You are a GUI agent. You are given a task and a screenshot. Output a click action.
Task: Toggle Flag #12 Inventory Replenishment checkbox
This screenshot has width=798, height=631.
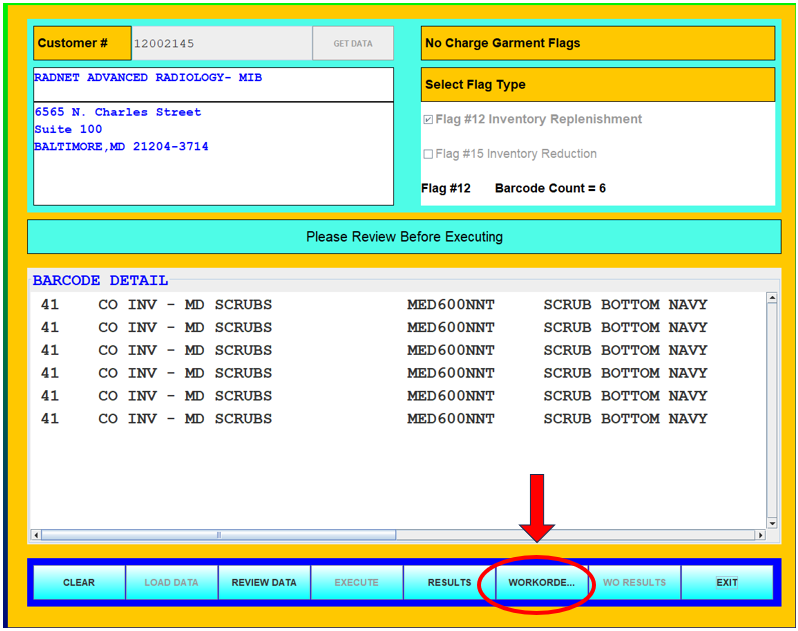(x=428, y=120)
